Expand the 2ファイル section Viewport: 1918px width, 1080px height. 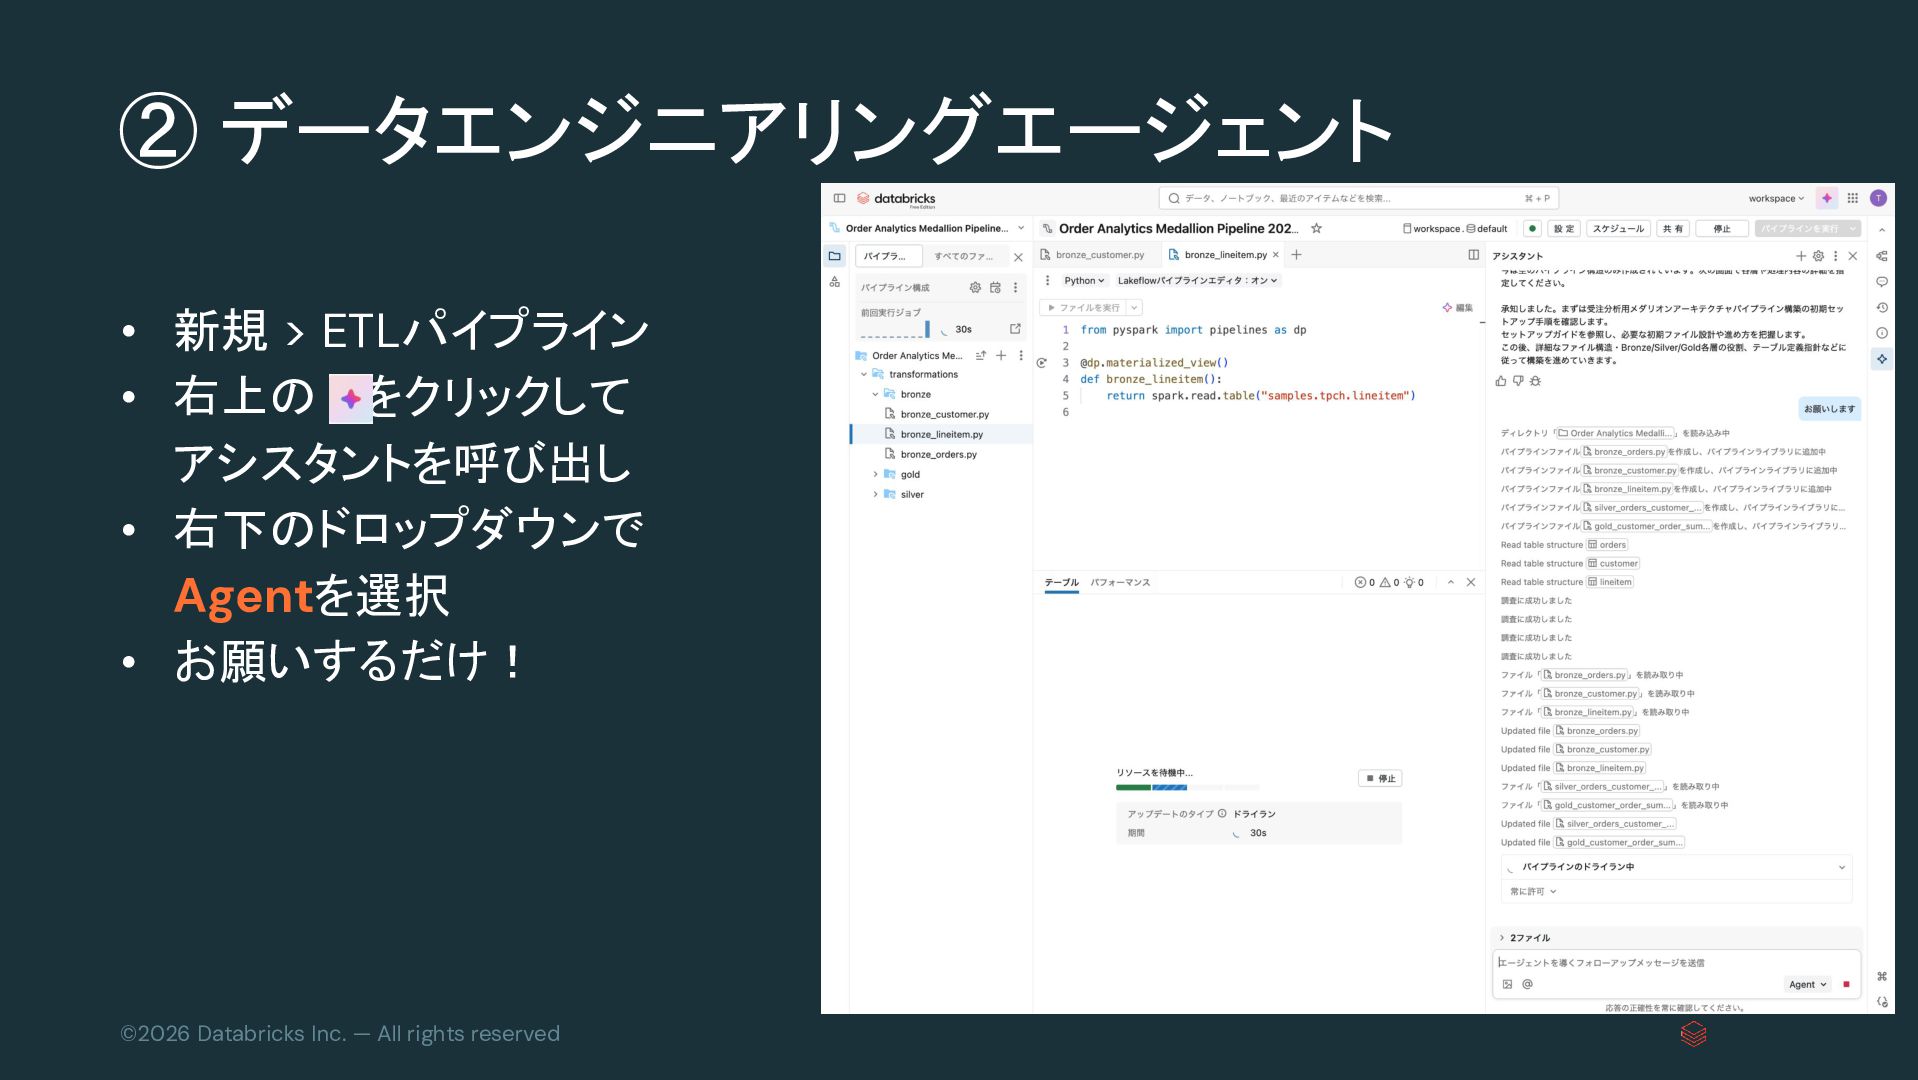tap(1525, 938)
